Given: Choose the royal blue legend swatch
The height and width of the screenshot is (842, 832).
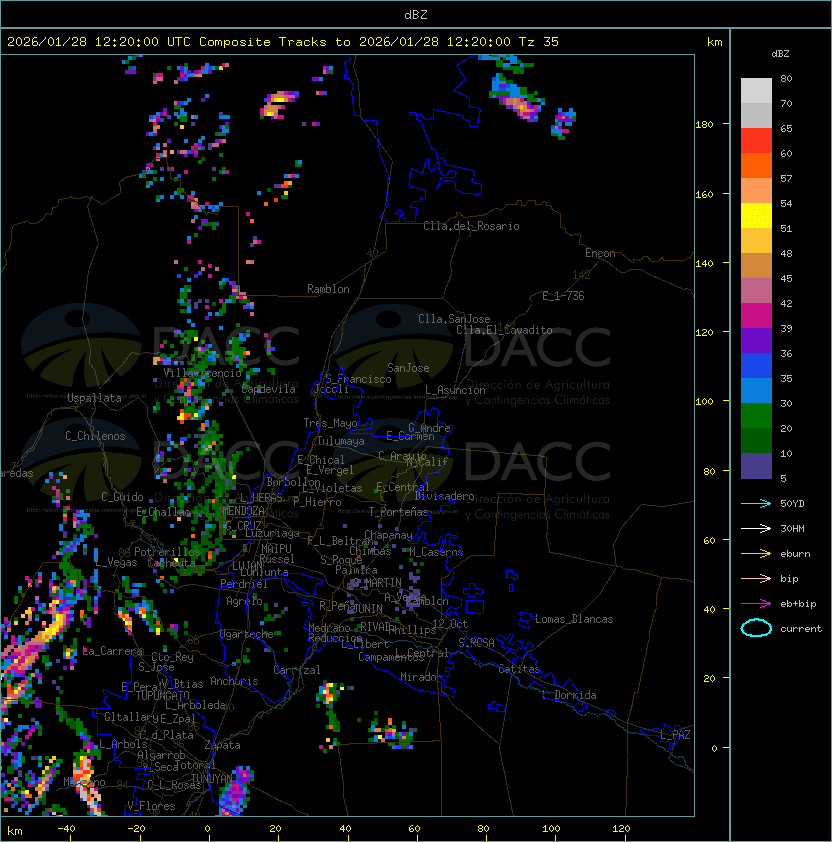Looking at the screenshot, I should pos(756,366).
